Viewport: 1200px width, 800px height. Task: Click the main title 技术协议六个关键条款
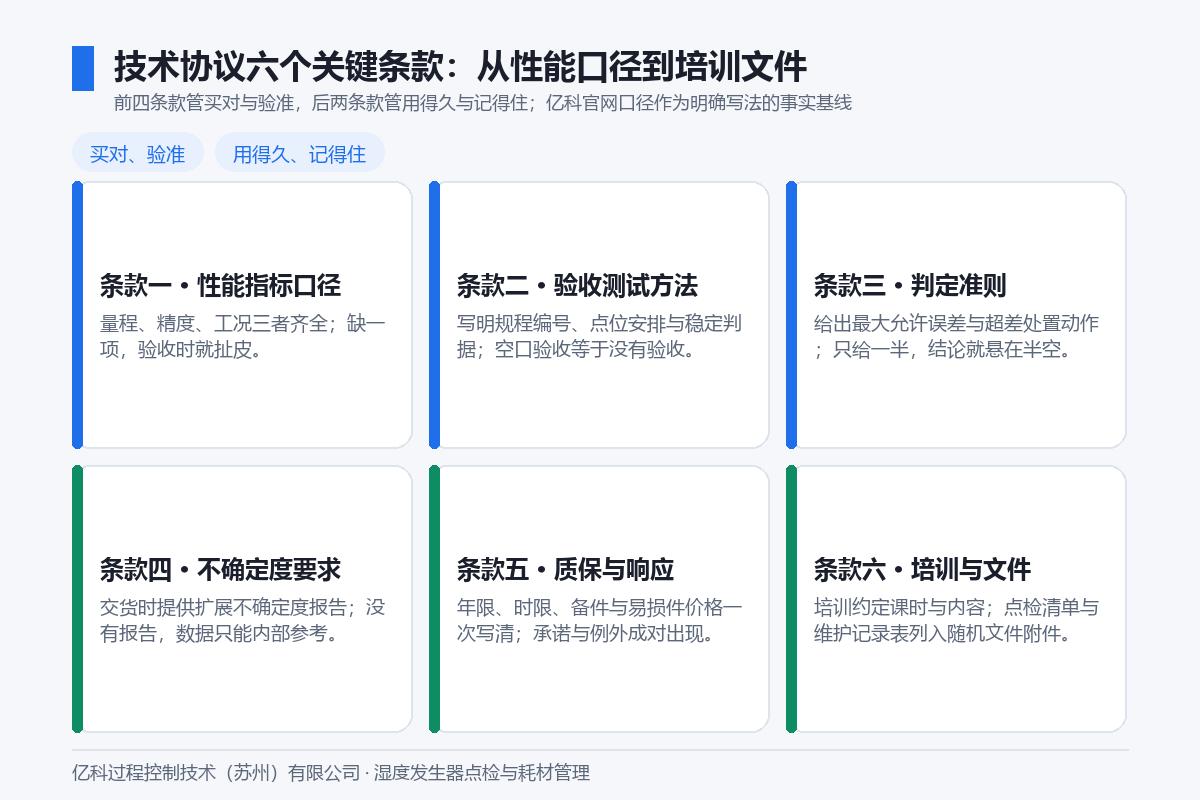460,67
